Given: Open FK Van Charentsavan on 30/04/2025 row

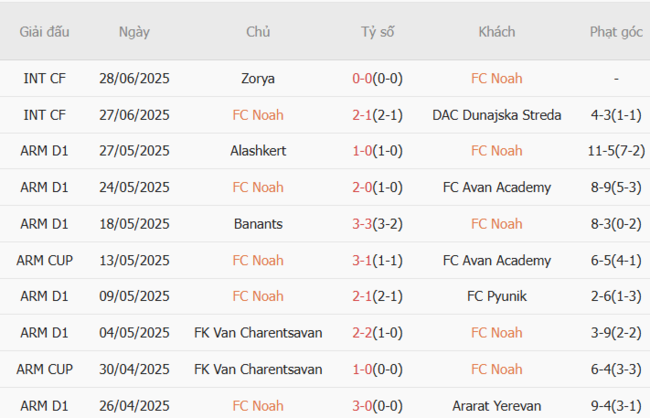Looking at the screenshot, I should [x=258, y=370].
